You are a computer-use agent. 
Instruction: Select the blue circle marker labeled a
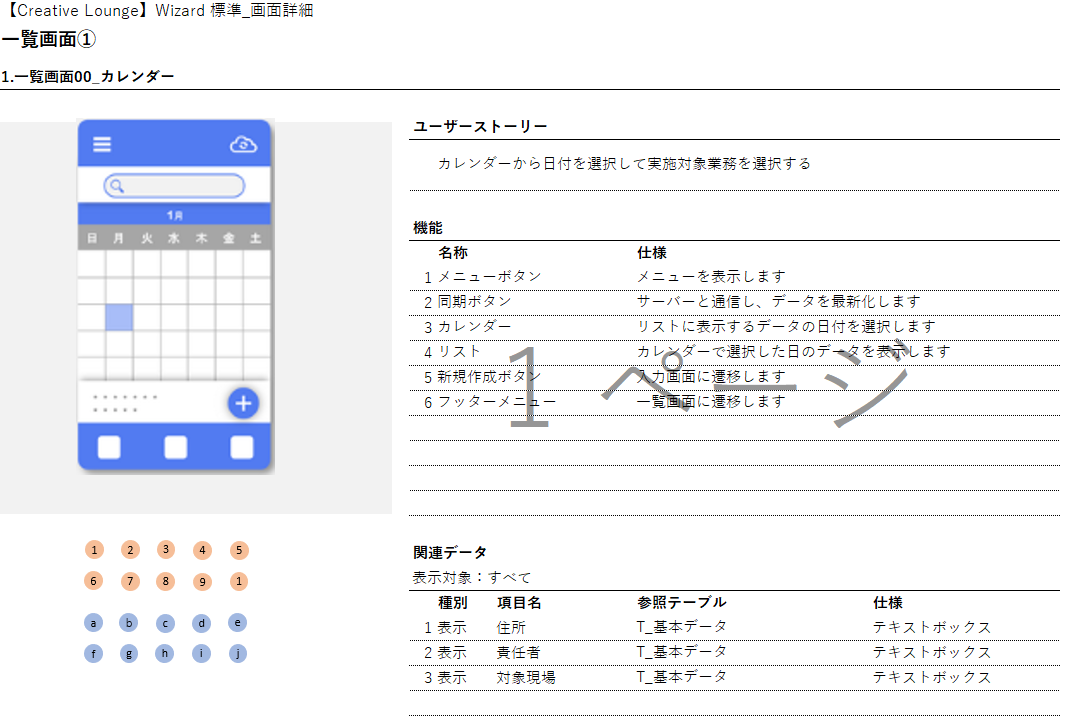pyautogui.click(x=94, y=623)
